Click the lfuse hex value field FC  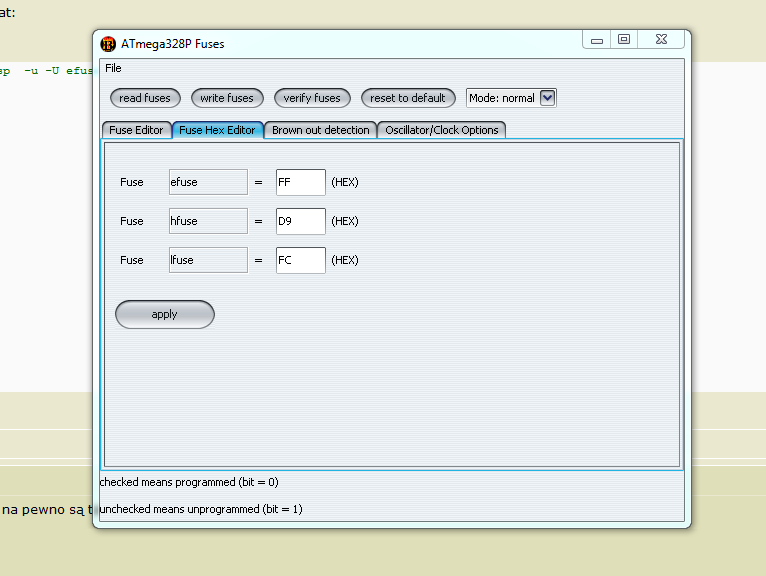pos(300,260)
